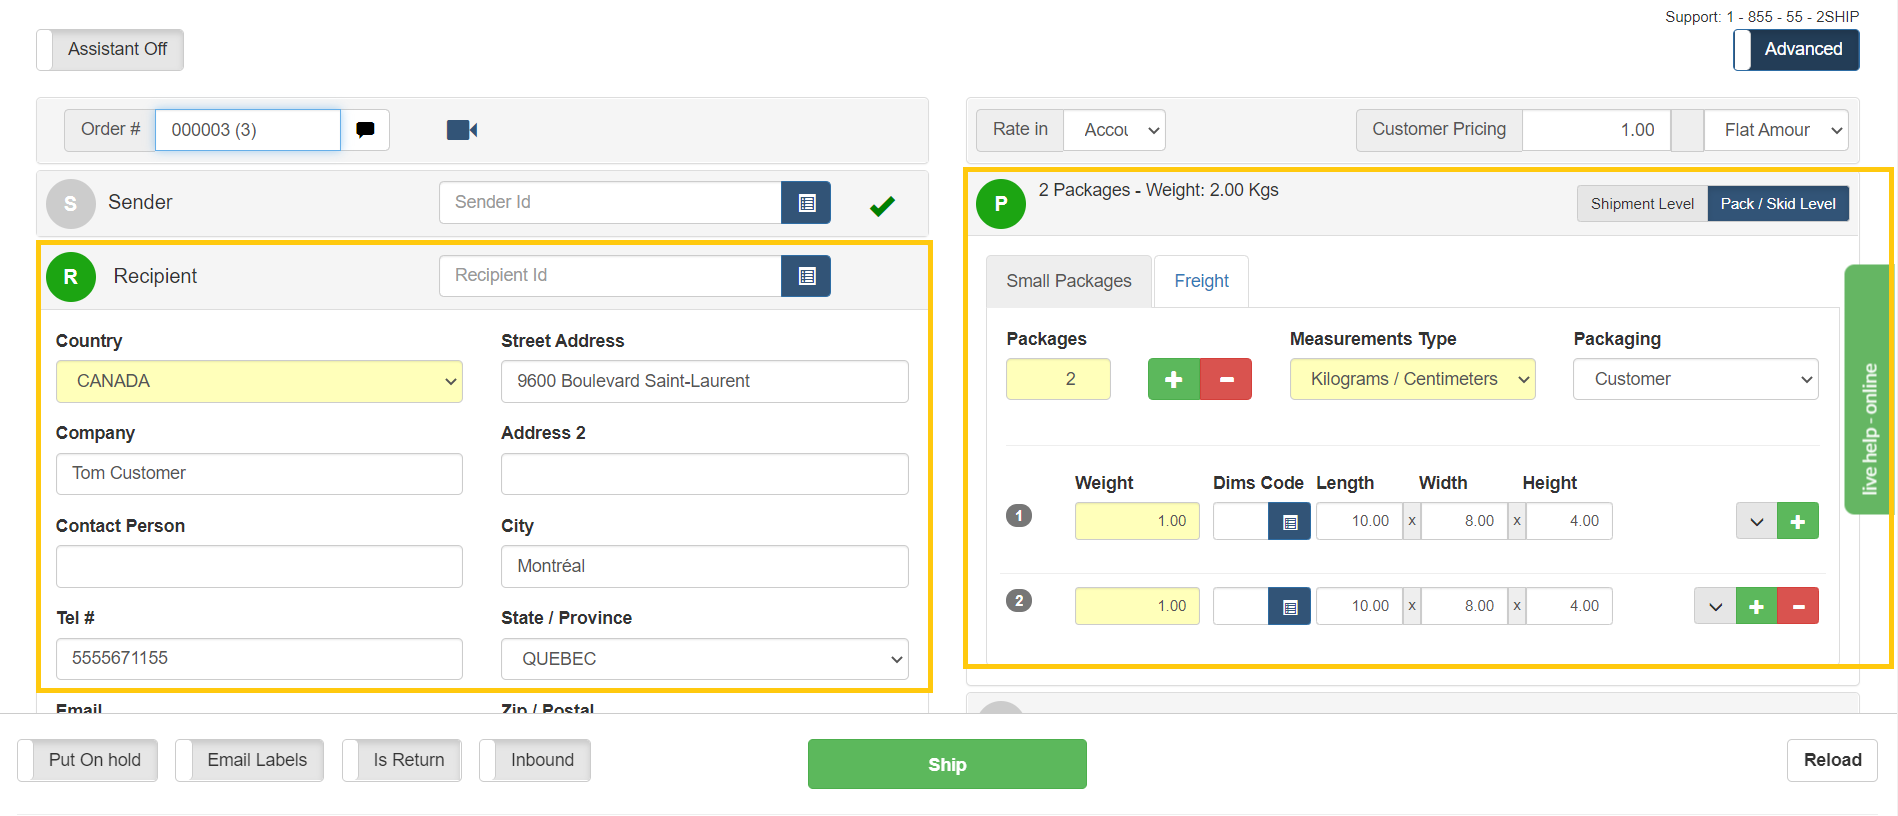This screenshot has height=816, width=1898.
Task: Open the order comment speech bubble icon
Action: [x=365, y=130]
